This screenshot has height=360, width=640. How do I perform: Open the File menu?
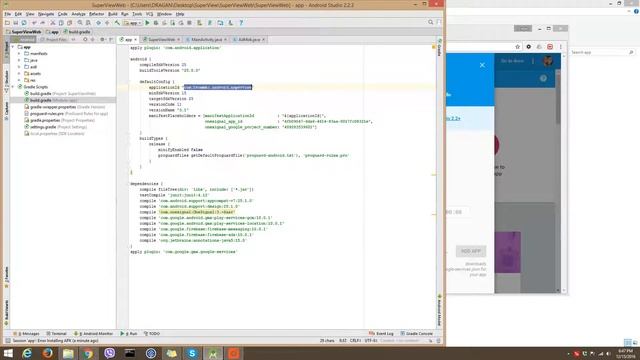point(8,14)
